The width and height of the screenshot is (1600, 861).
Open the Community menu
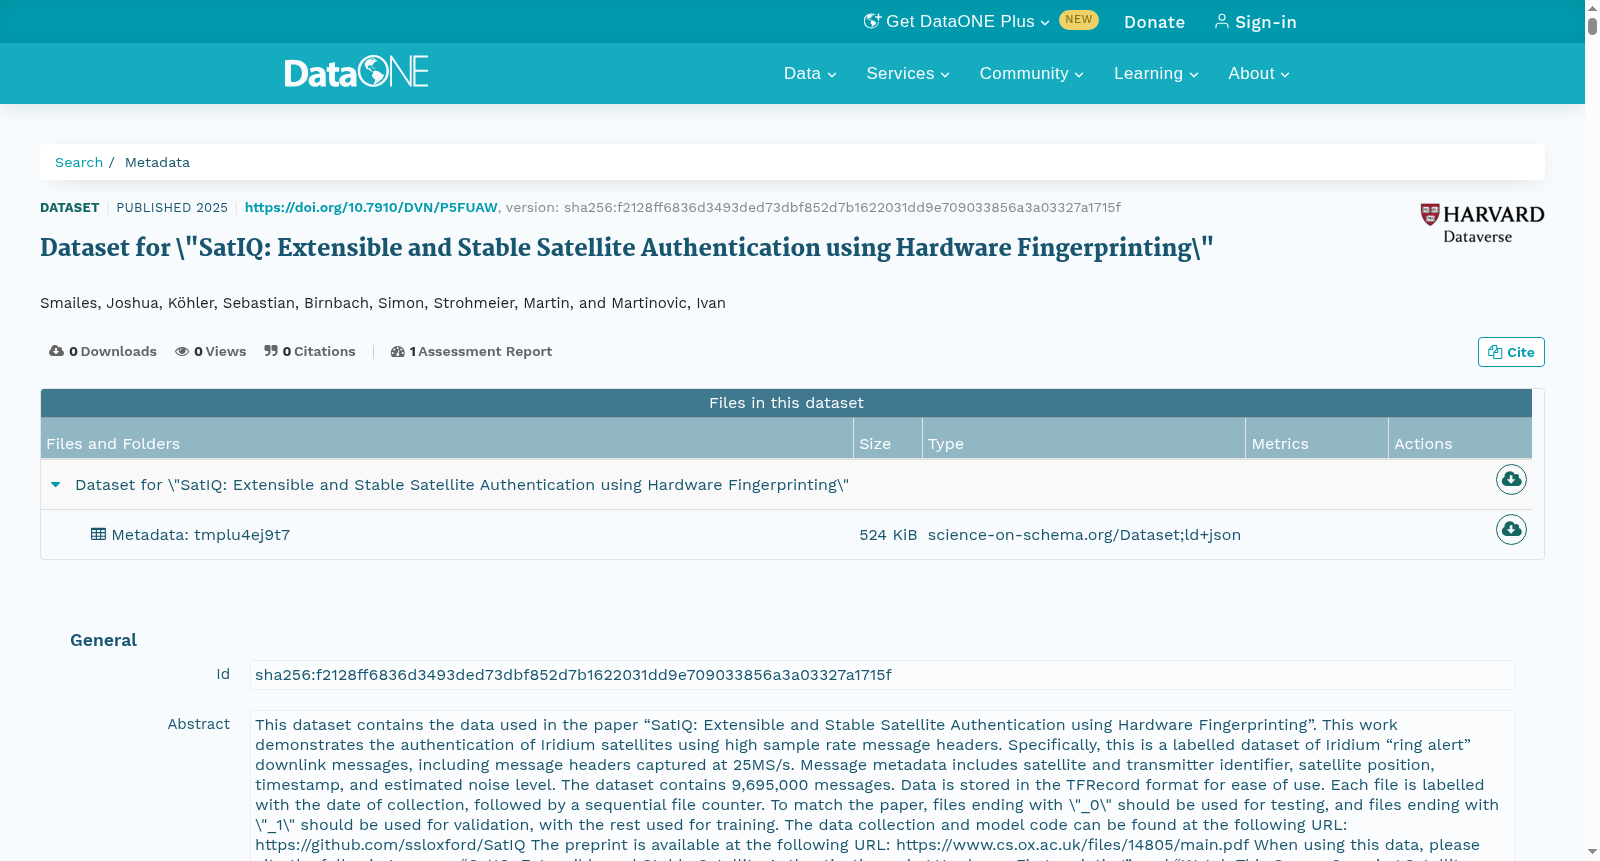point(1031,73)
